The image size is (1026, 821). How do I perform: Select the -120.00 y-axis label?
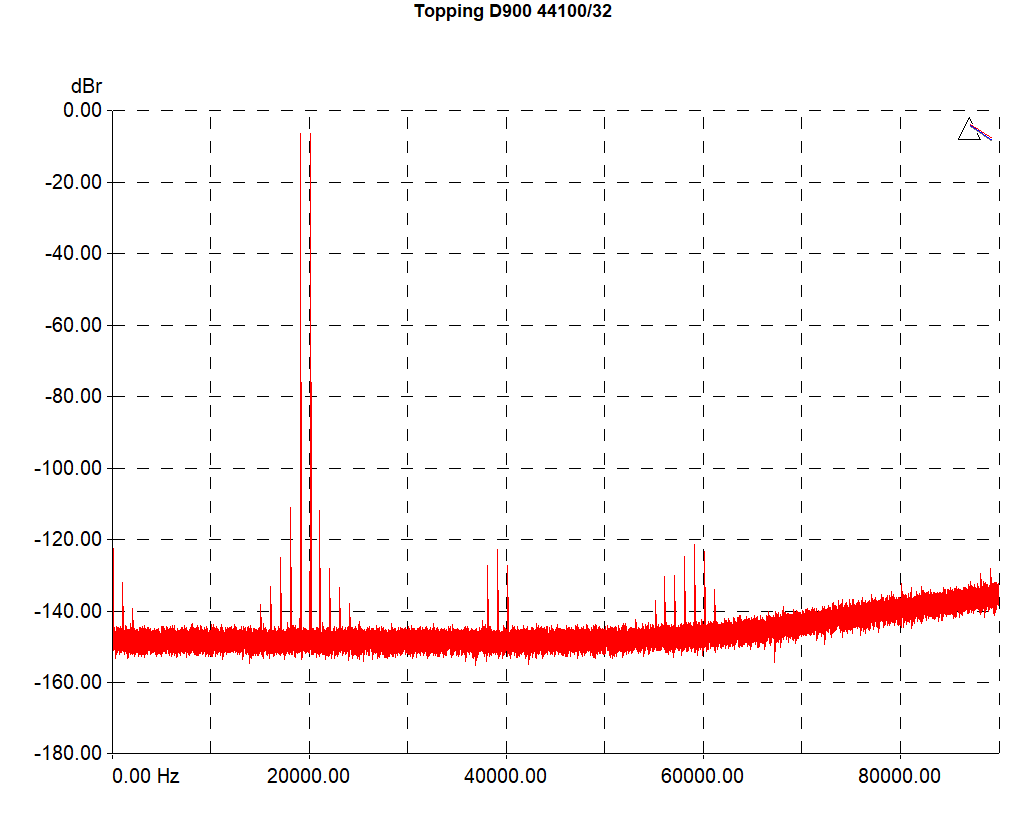68,539
